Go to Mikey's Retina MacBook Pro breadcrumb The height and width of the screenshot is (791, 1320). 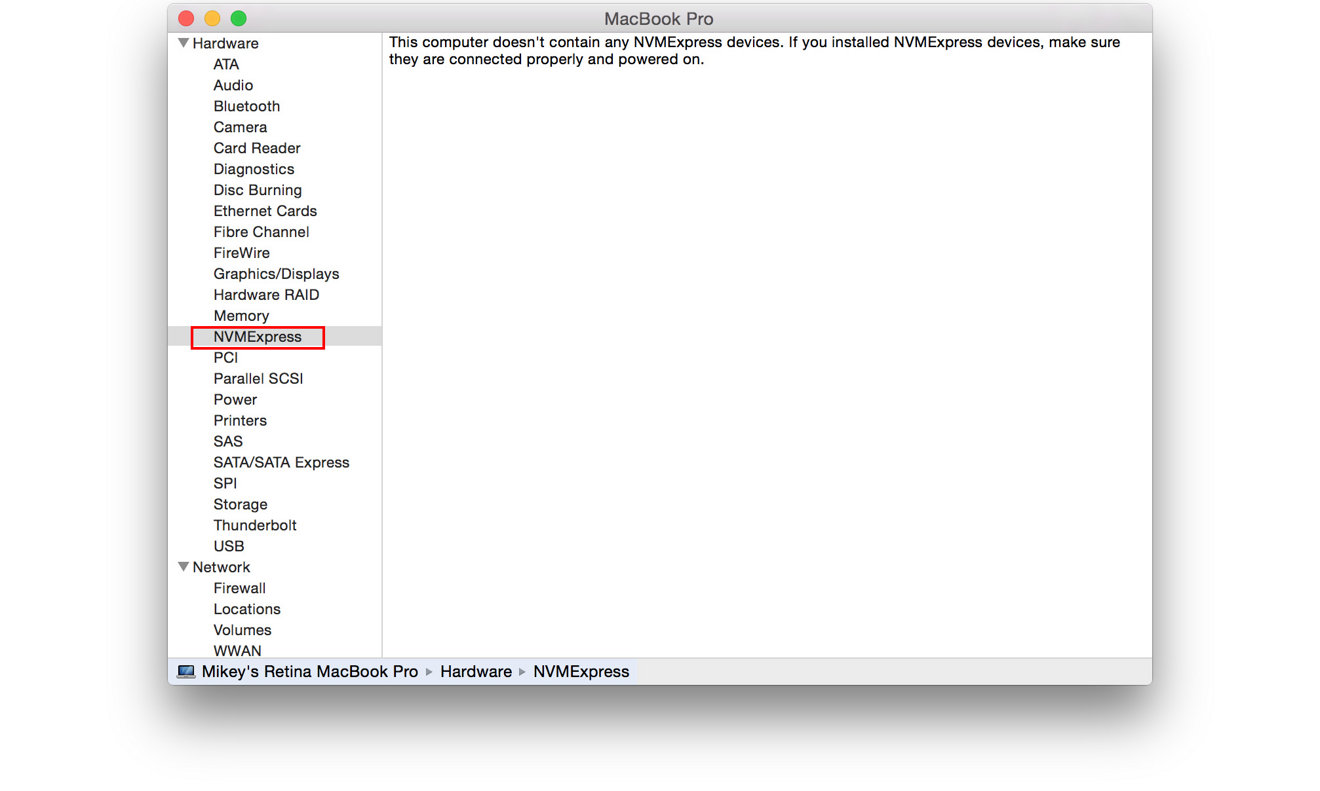pos(310,672)
